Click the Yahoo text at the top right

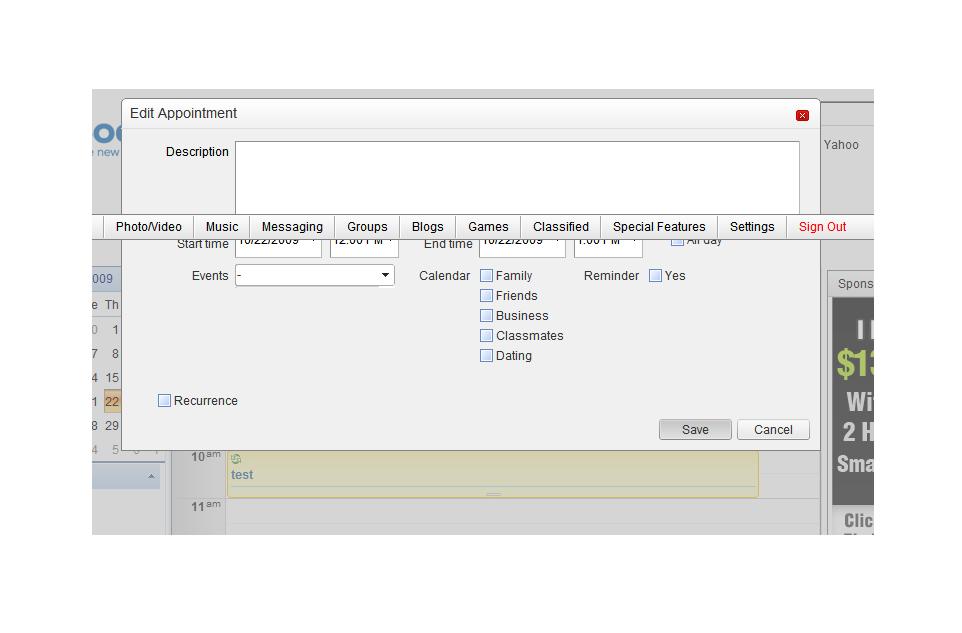(x=841, y=145)
